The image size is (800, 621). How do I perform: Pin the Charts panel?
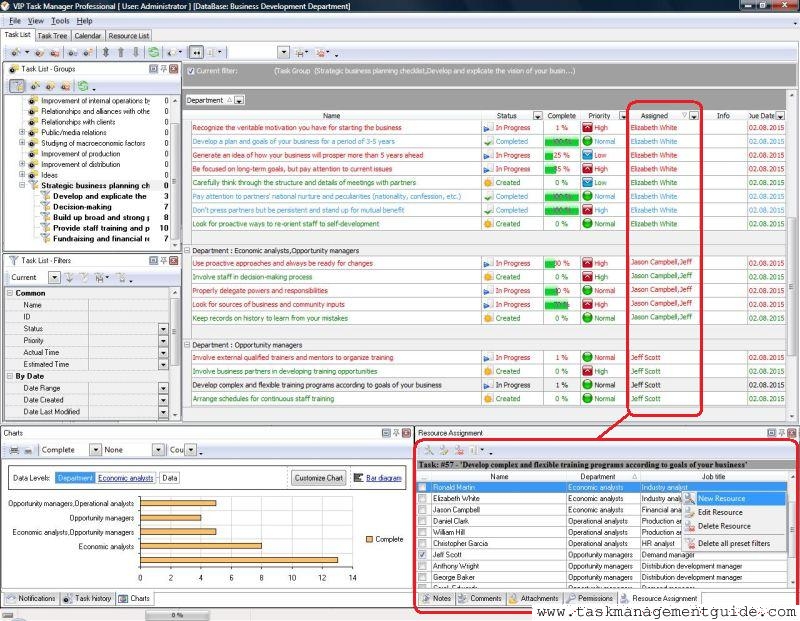(x=396, y=433)
